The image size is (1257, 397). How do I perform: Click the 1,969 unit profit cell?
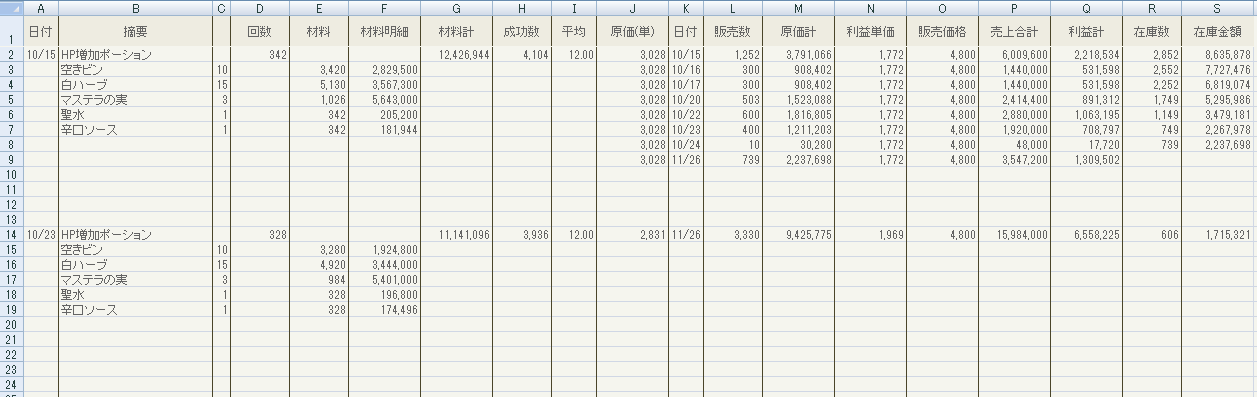(870, 234)
